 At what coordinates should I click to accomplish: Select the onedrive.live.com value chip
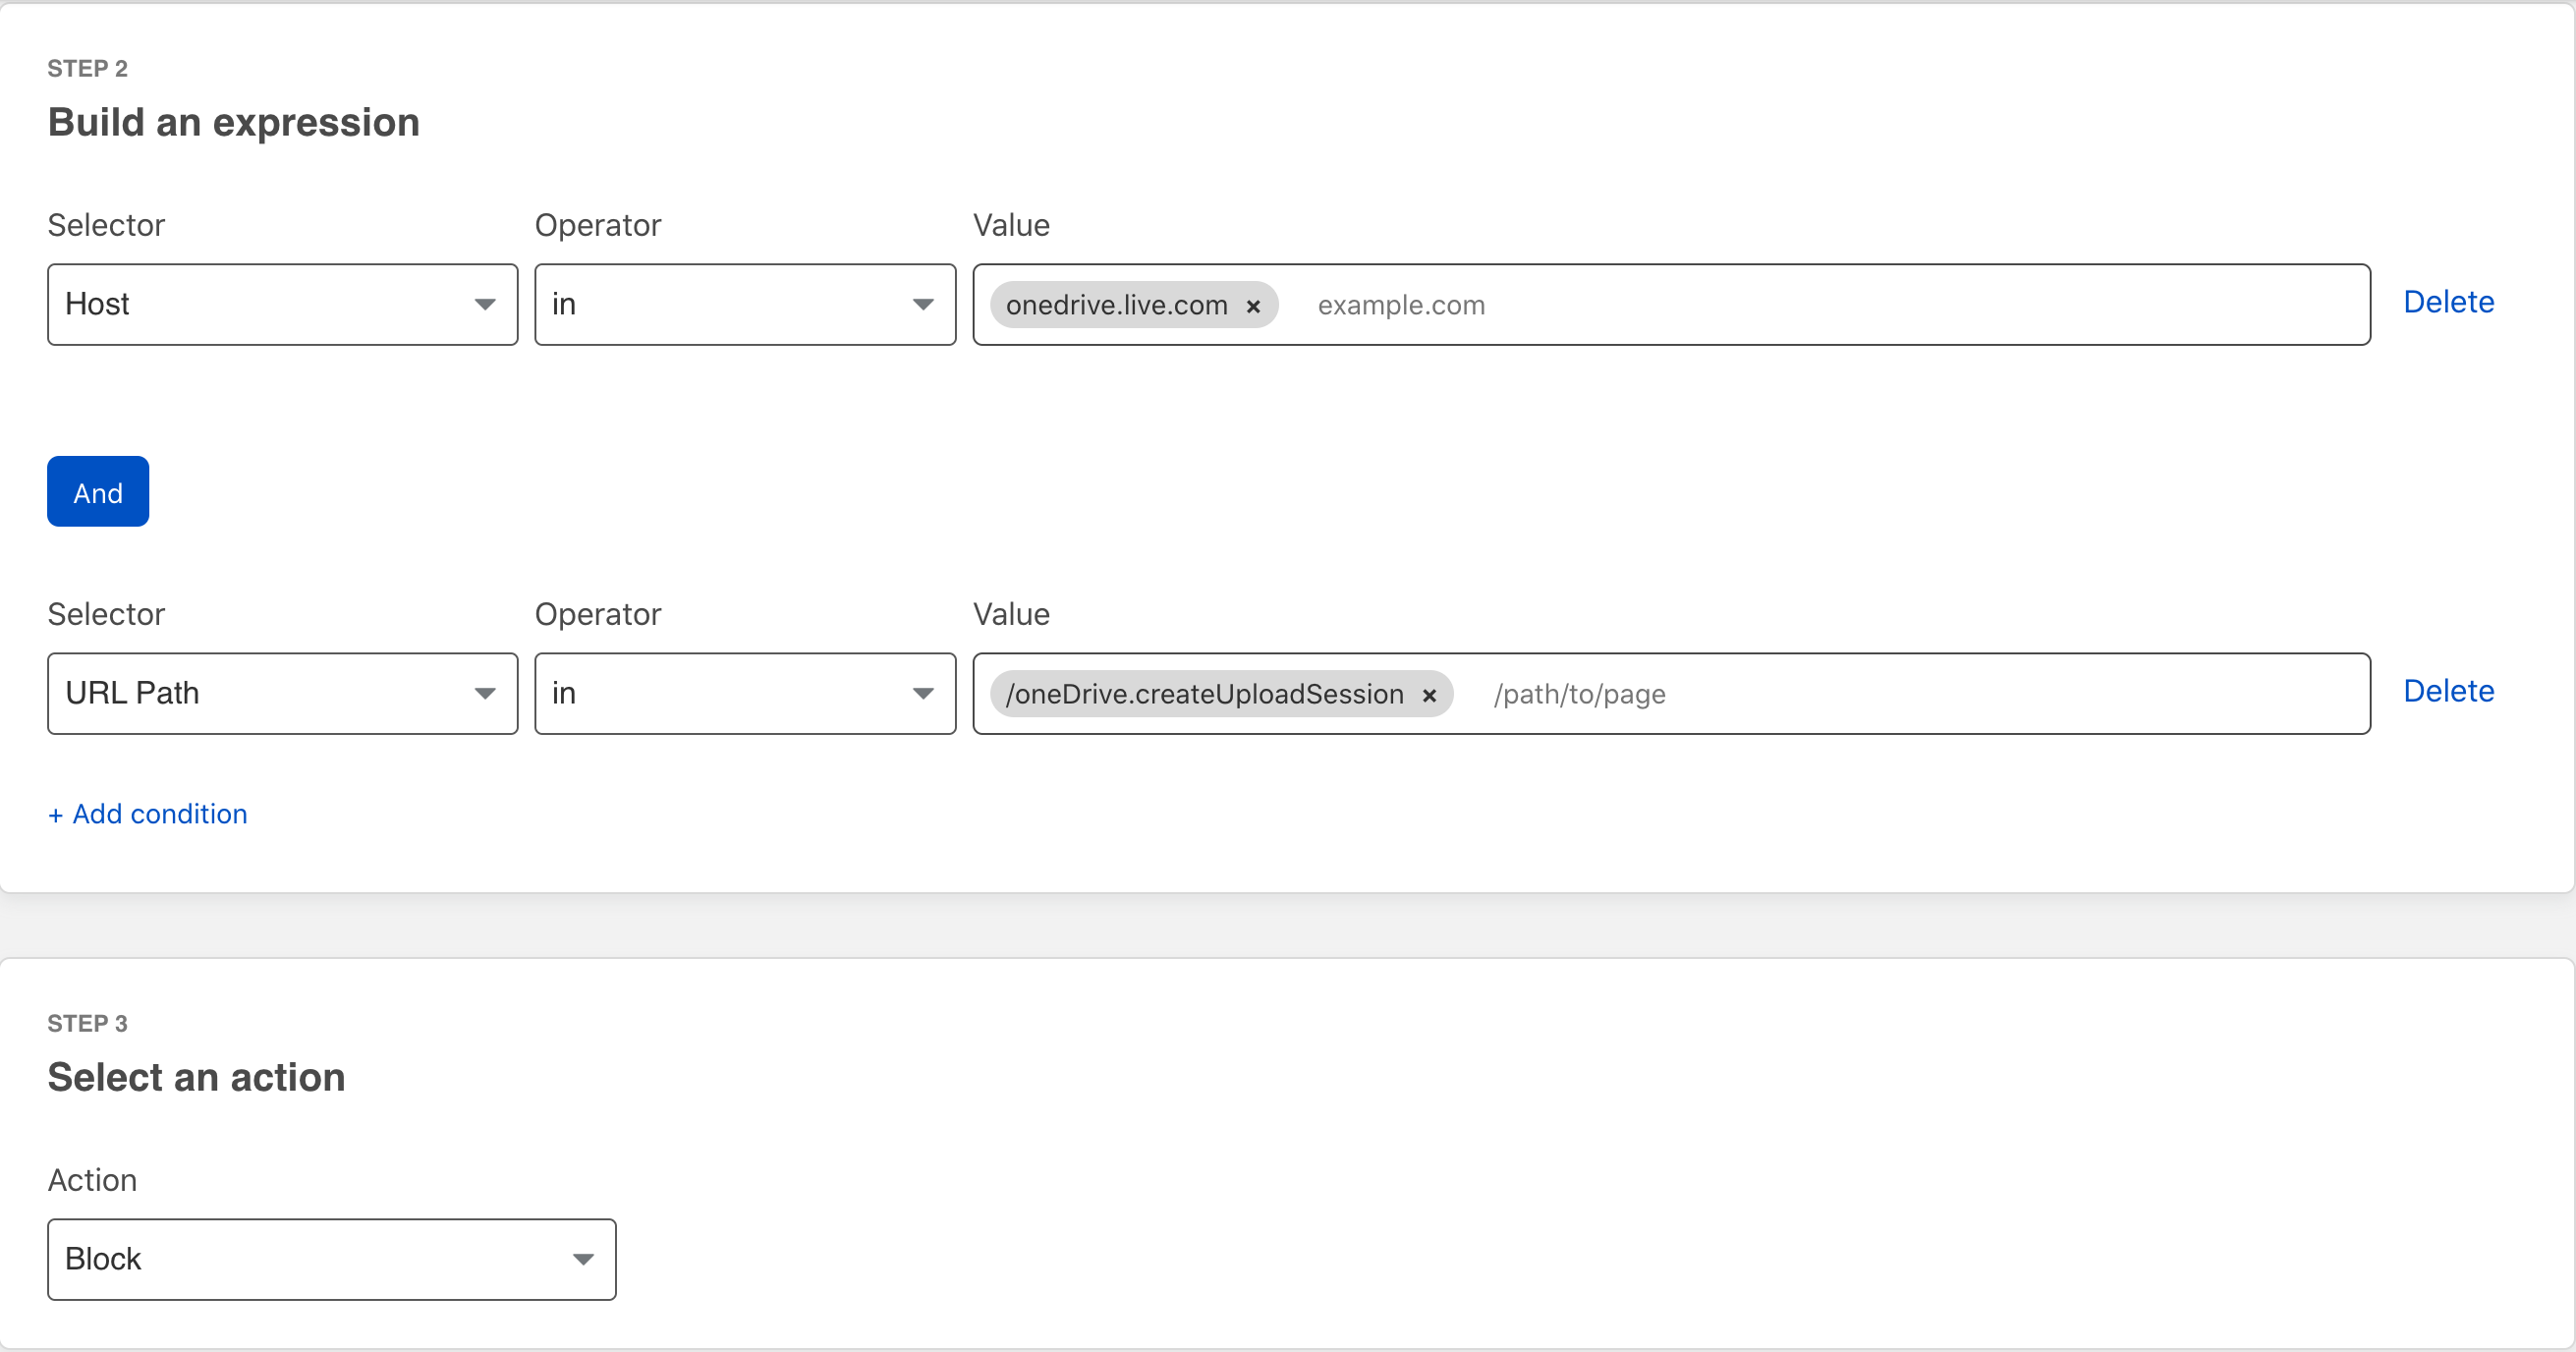1116,305
